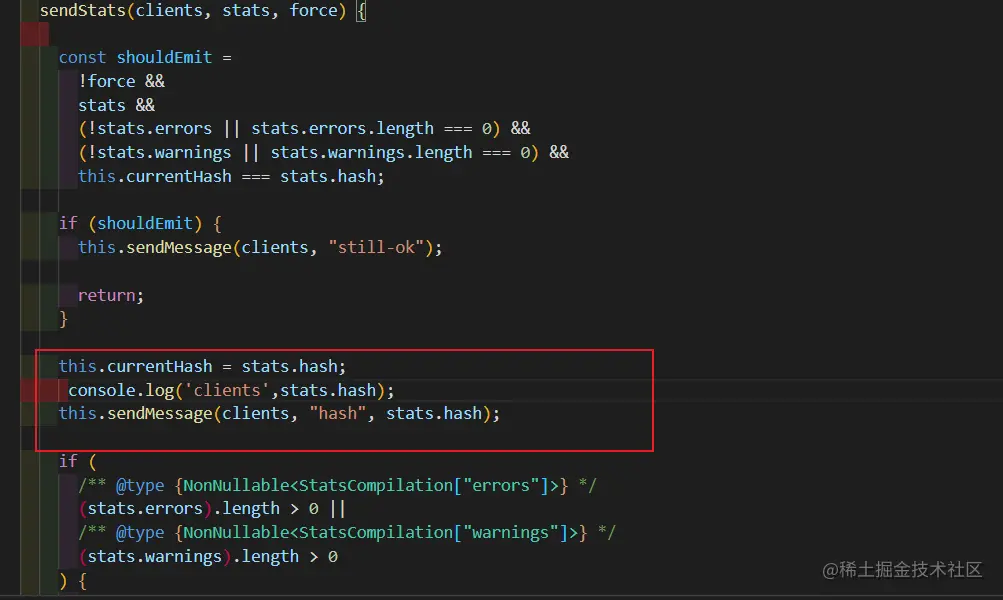The height and width of the screenshot is (600, 1003).
Task: Click the console.log call
Action: (x=231, y=390)
